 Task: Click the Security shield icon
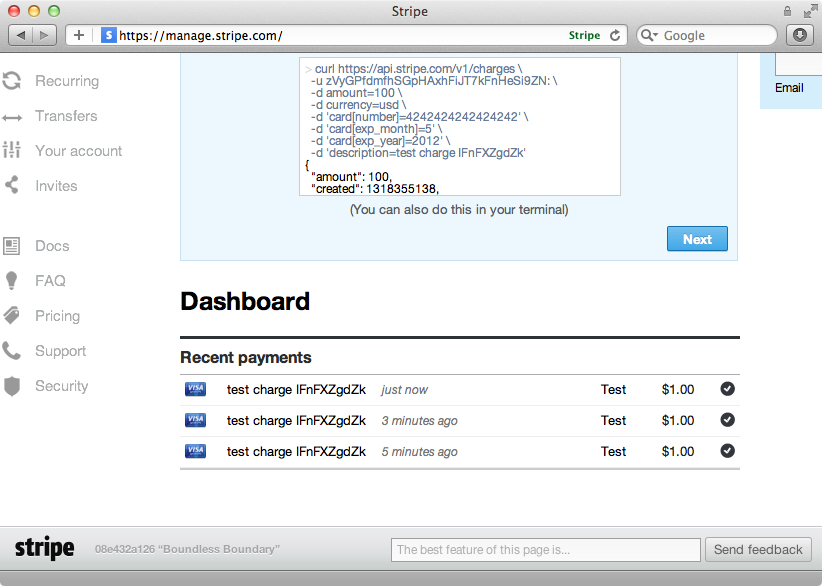(12, 386)
